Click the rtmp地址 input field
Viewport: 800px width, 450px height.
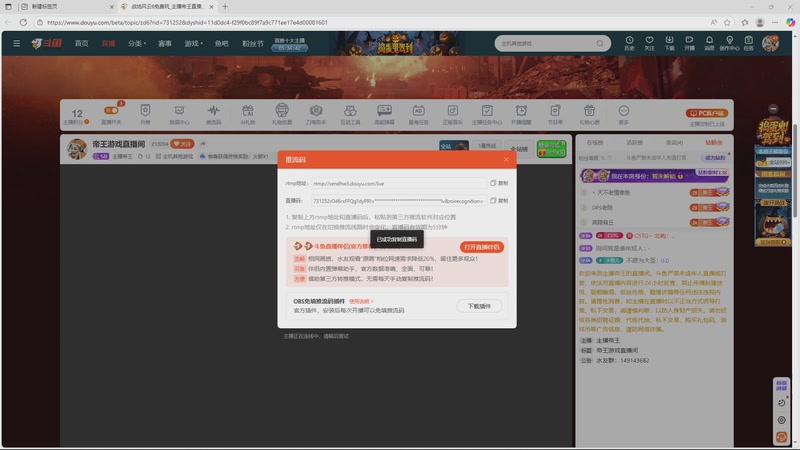tap(398, 183)
